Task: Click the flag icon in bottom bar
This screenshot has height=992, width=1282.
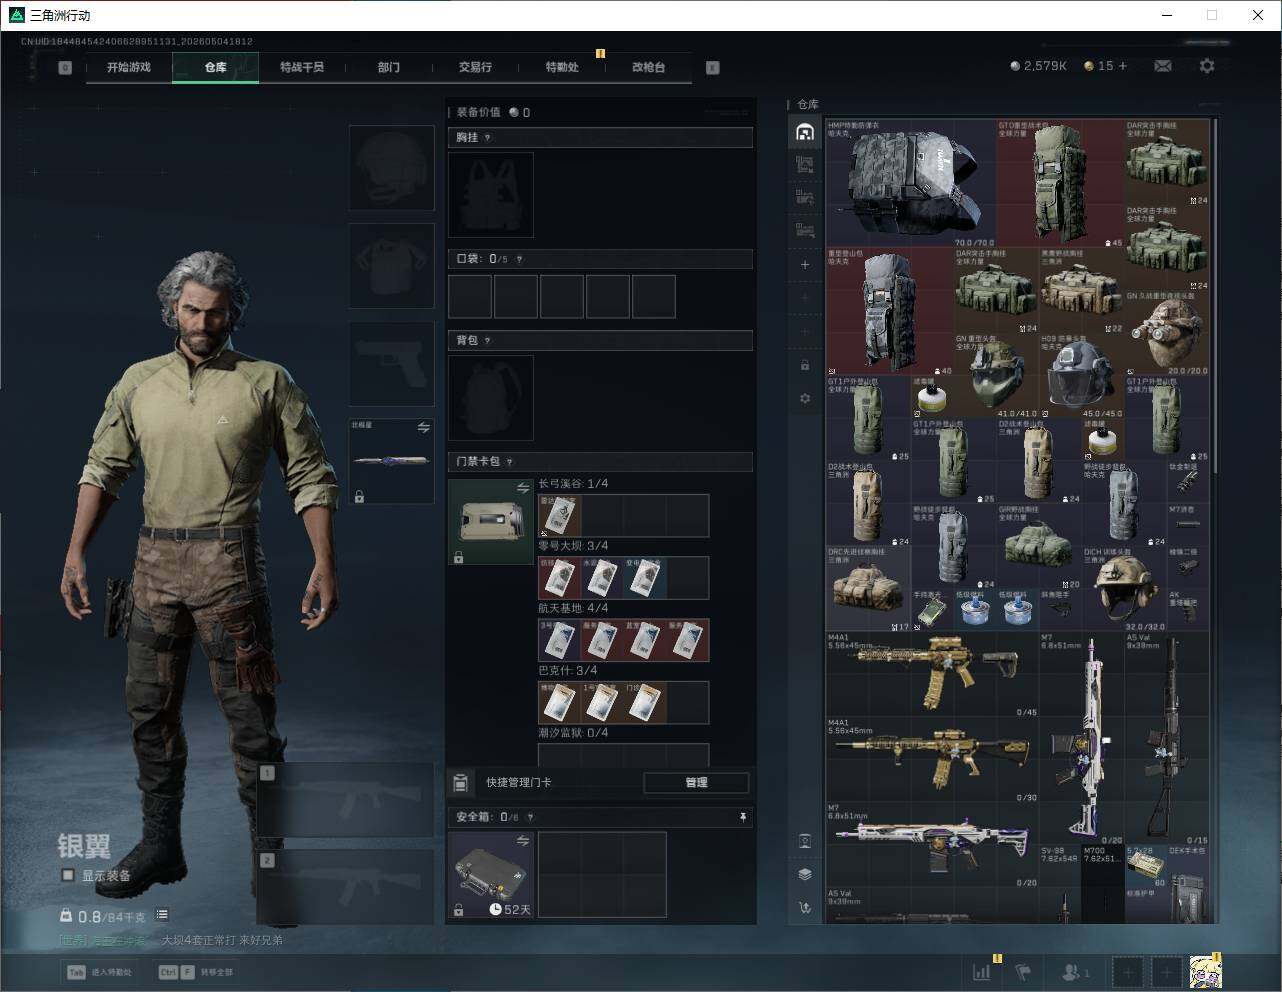Action: [x=1023, y=971]
